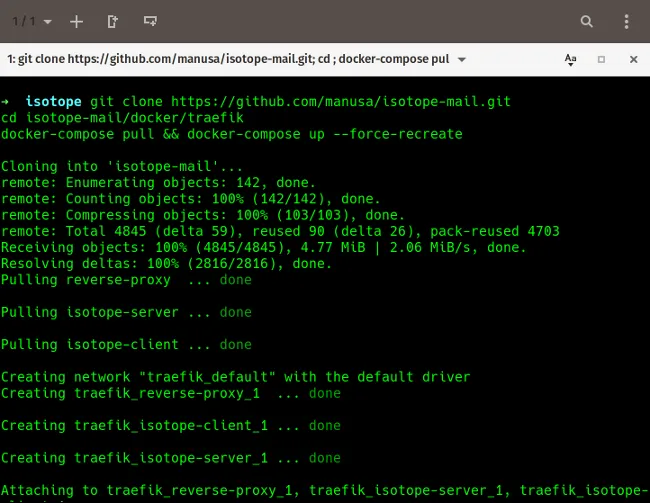This screenshot has width=650, height=503.
Task: Open the find in terminal search
Action: (x=587, y=21)
